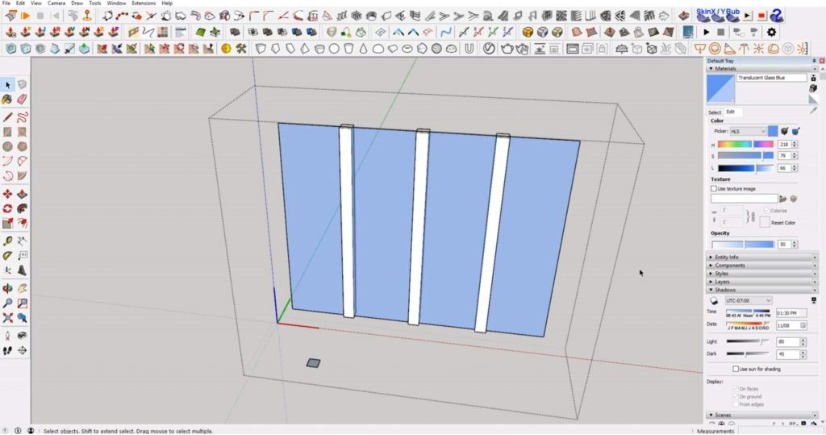The image size is (826, 435).
Task: Switch to the Select tab in Materials
Action: (714, 112)
